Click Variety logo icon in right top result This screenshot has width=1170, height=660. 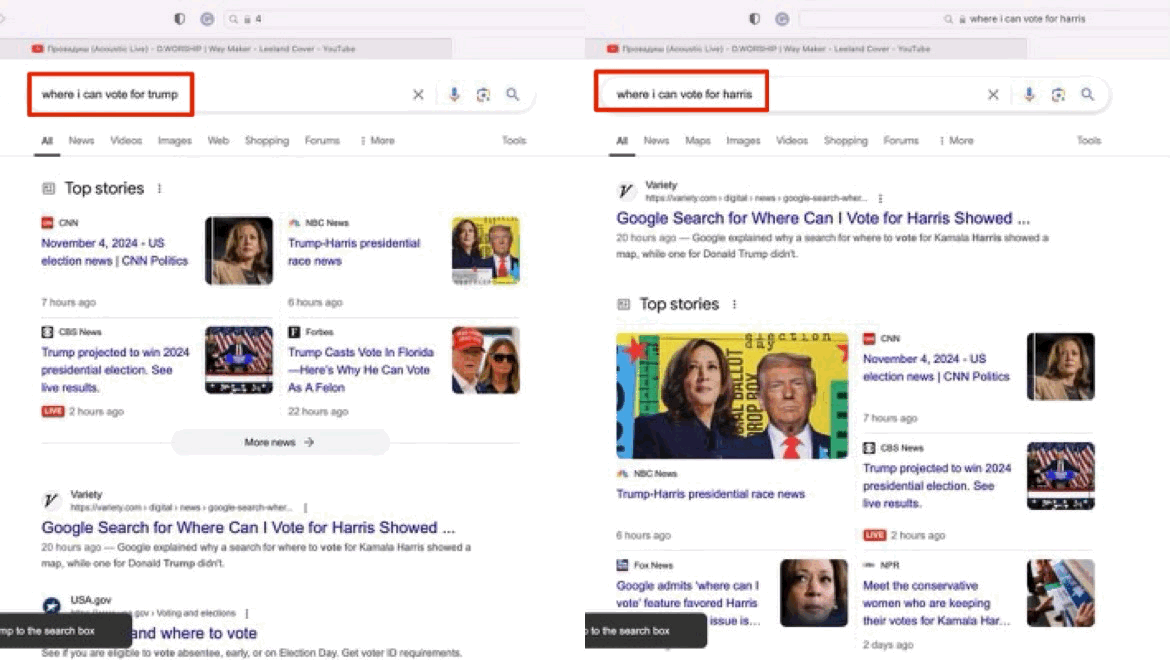pos(626,191)
